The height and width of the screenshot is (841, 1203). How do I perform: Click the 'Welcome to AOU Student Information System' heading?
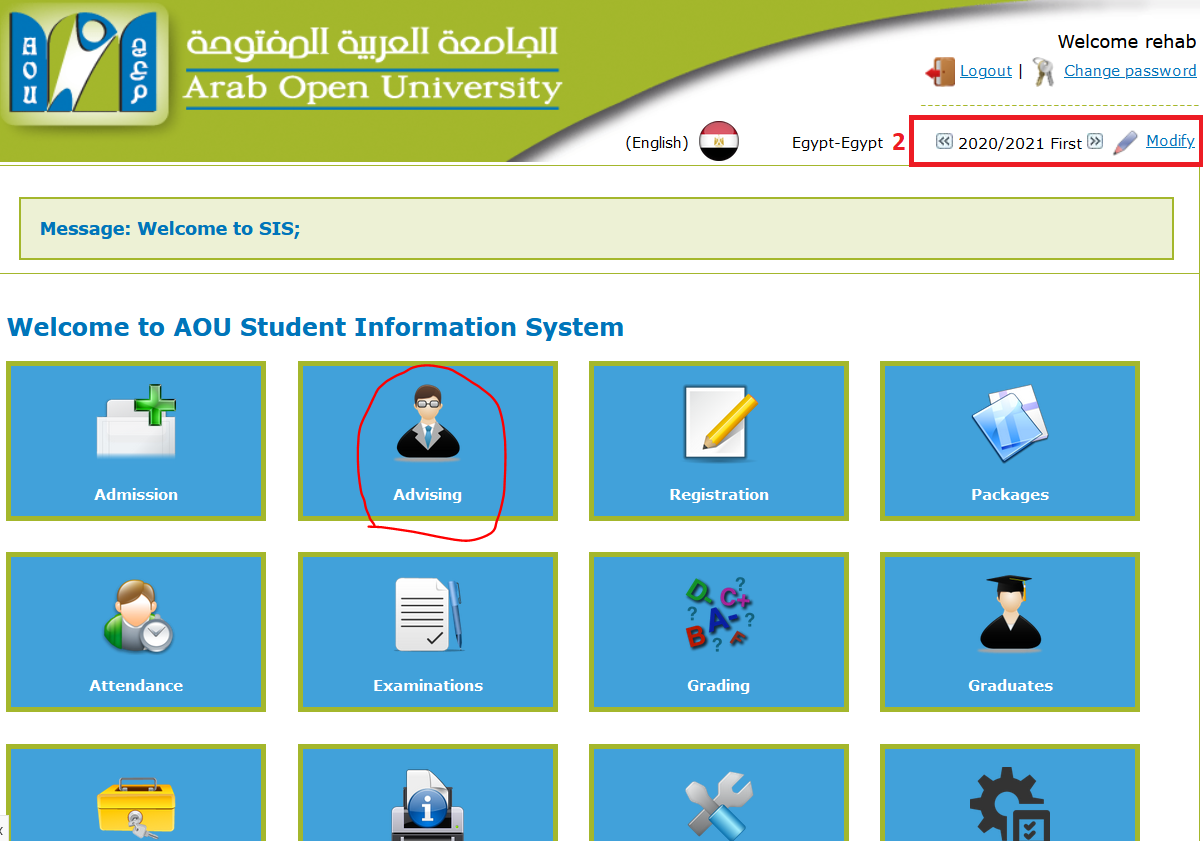pyautogui.click(x=315, y=327)
